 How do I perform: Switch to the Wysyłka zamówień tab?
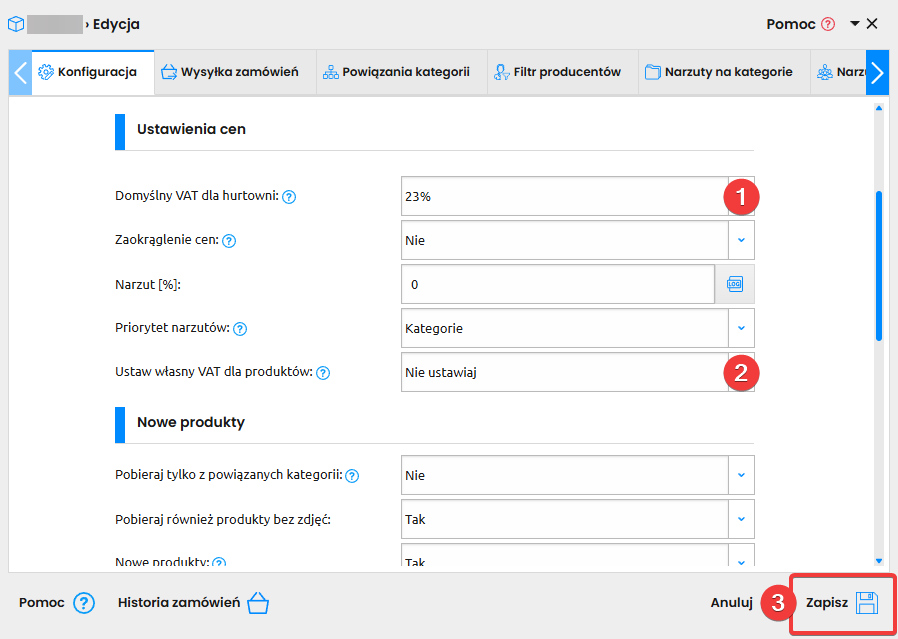click(229, 72)
